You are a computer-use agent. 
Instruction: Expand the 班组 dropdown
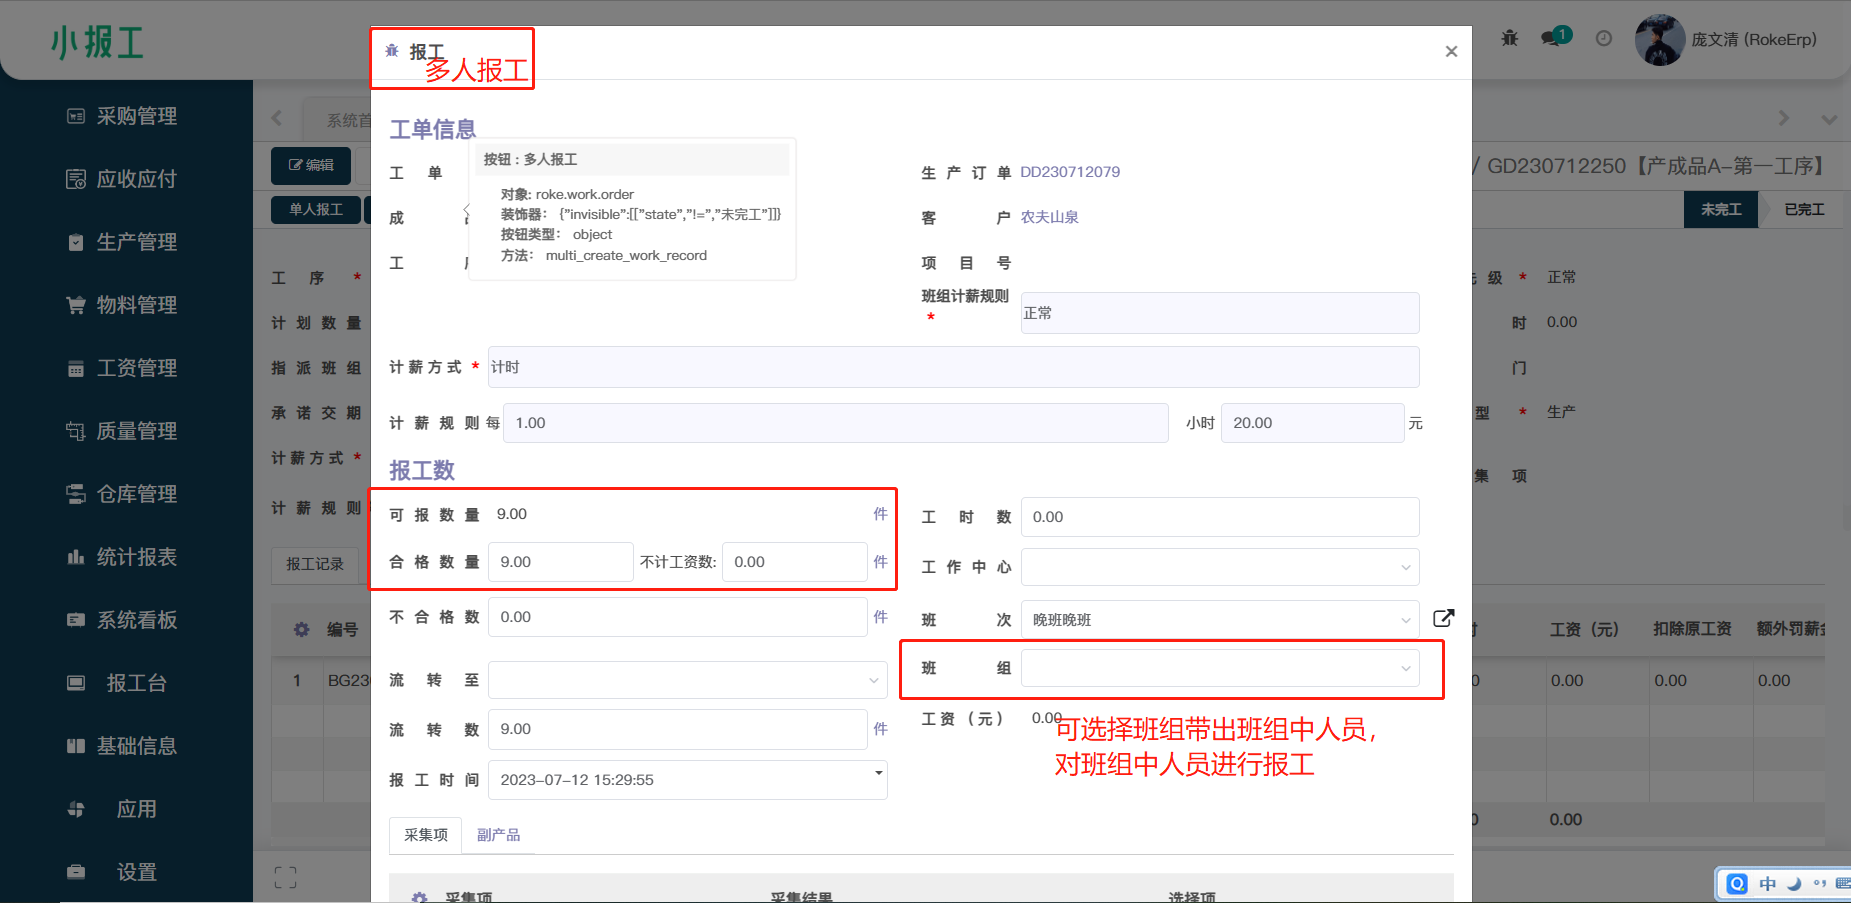click(1219, 668)
